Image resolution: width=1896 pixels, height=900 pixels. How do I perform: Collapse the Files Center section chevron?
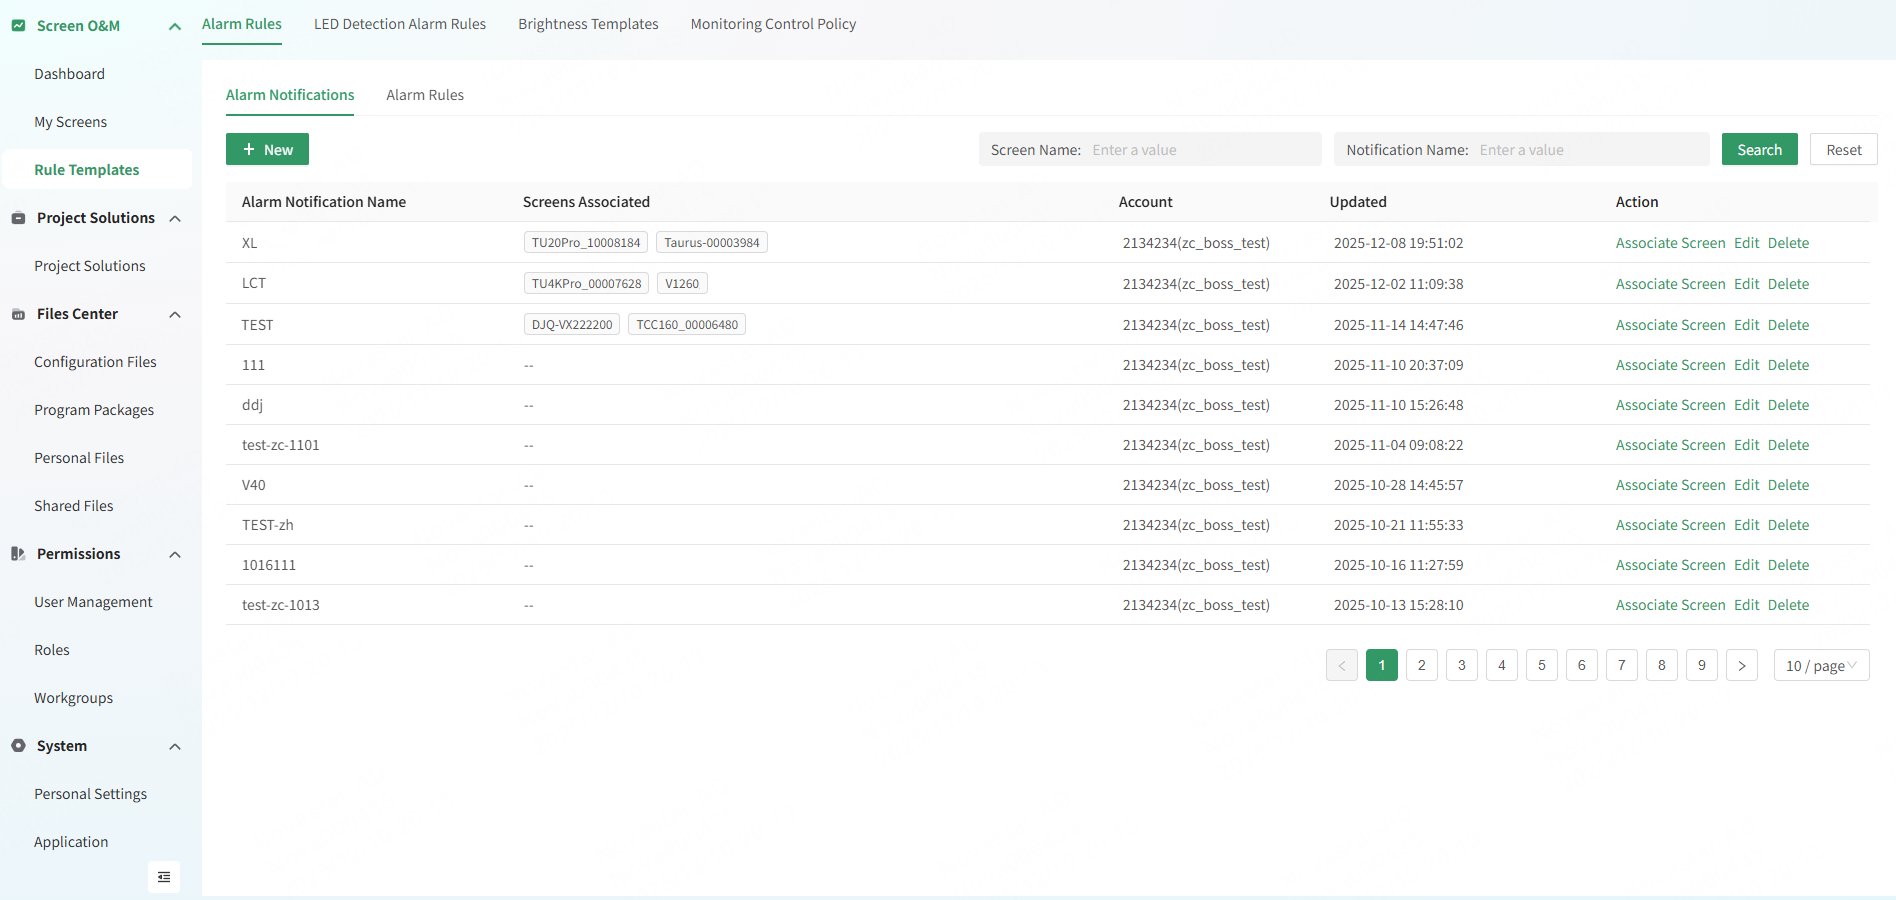[175, 314]
